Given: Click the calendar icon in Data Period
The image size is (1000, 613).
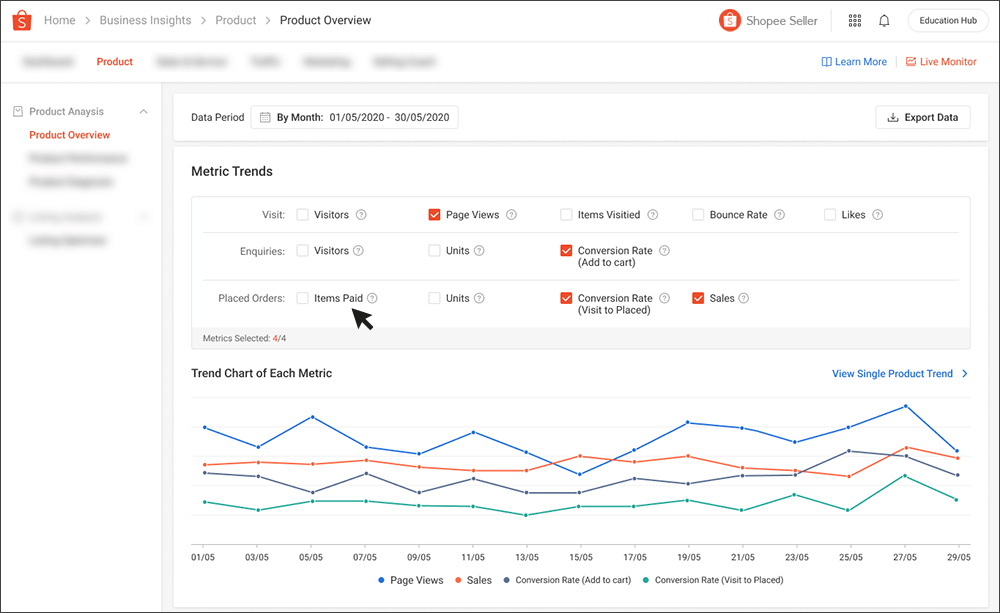Looking at the screenshot, I should [264, 117].
